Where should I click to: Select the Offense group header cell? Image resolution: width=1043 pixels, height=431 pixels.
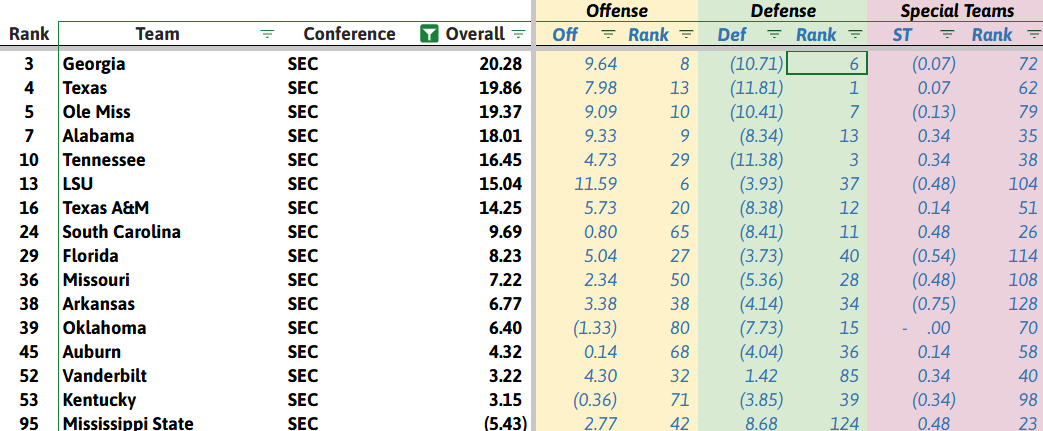pos(617,11)
